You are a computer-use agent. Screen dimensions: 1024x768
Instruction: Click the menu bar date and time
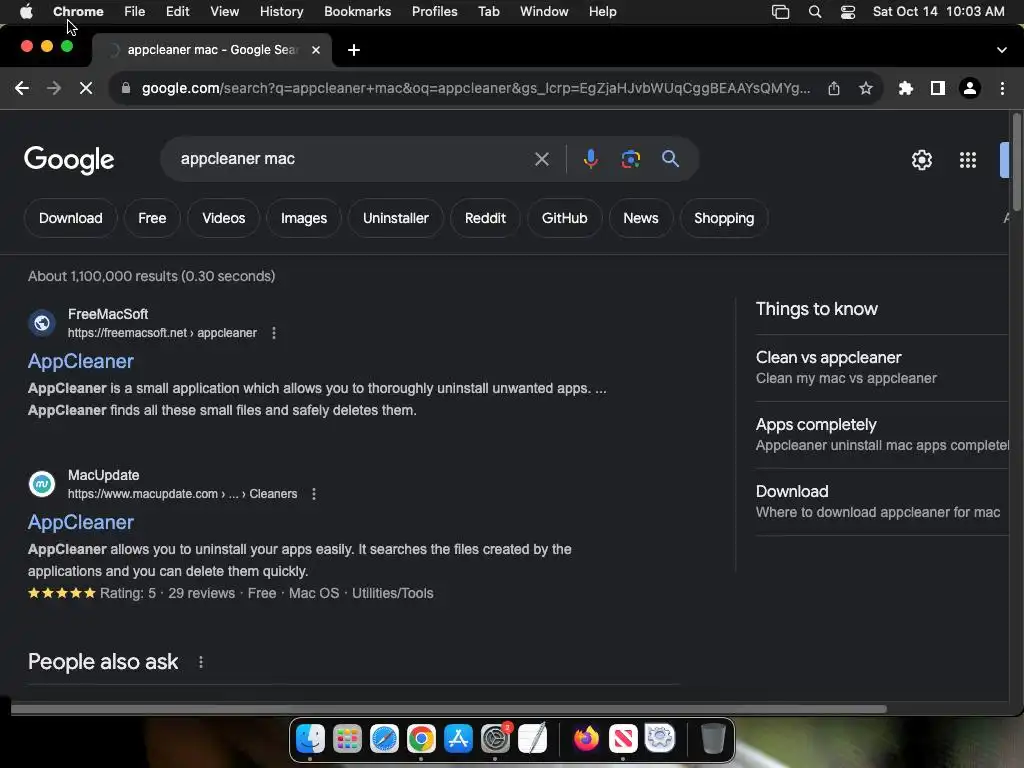point(938,12)
